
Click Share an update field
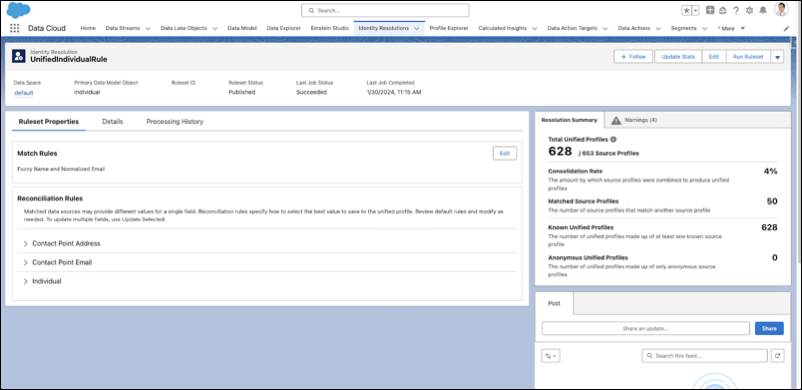pos(645,328)
